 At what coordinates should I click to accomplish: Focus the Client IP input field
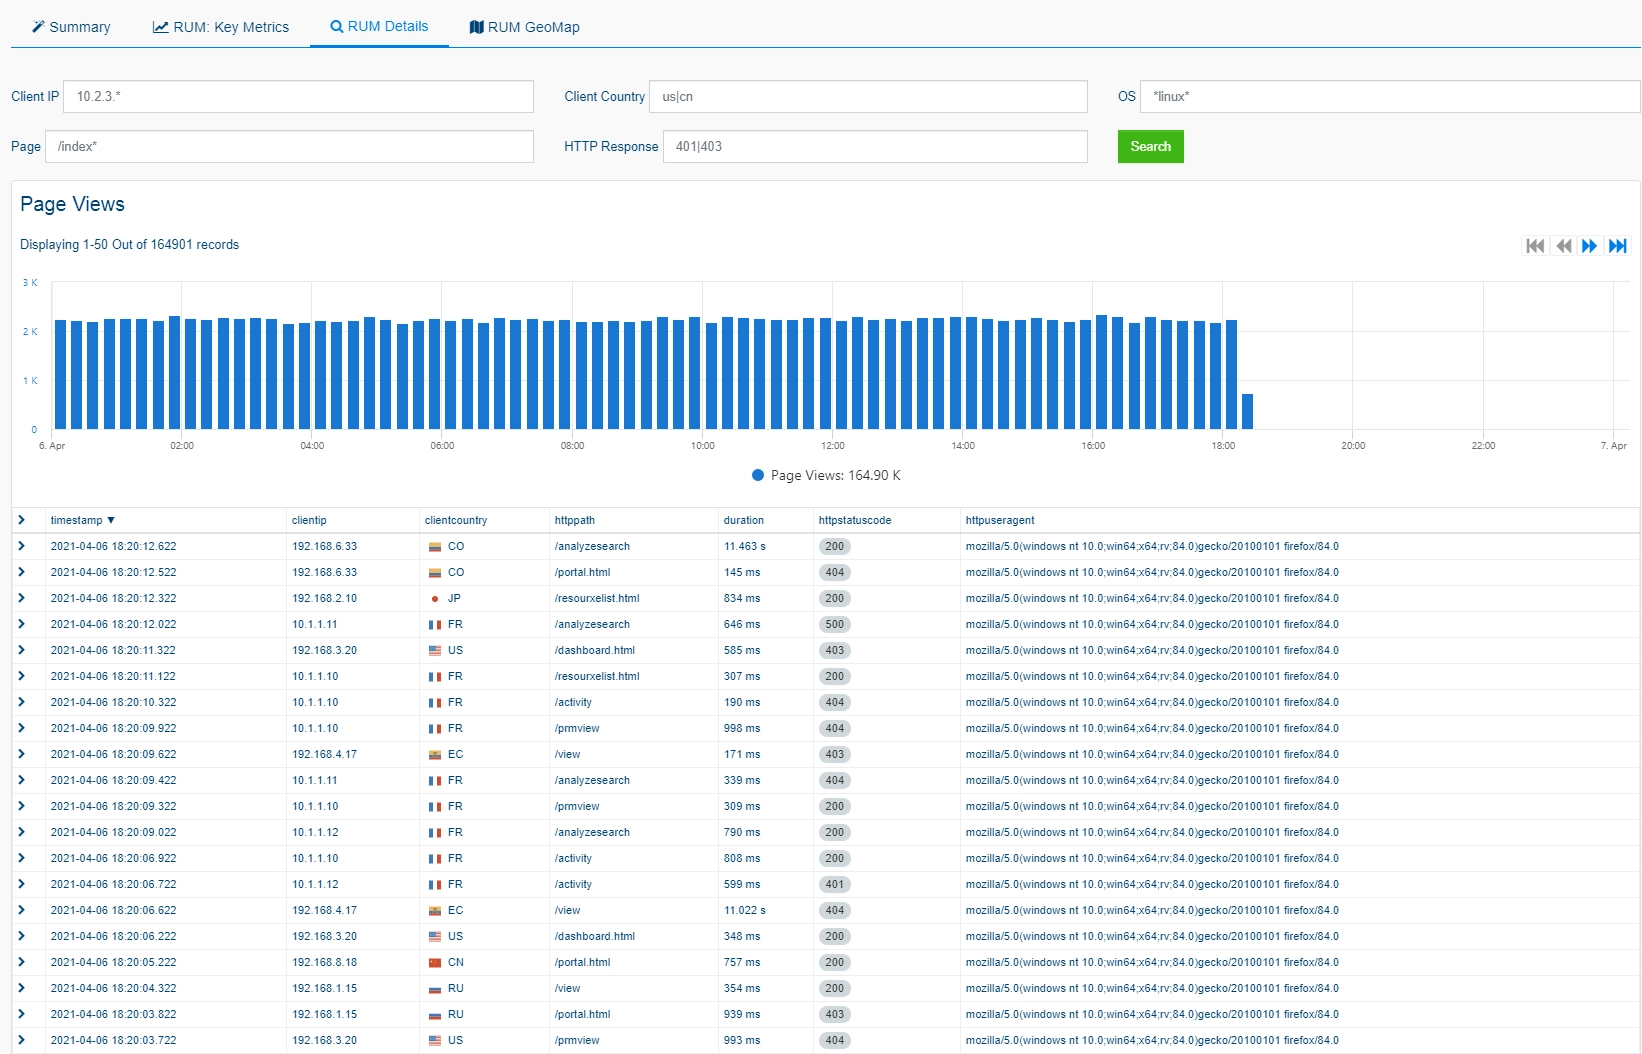tap(298, 97)
